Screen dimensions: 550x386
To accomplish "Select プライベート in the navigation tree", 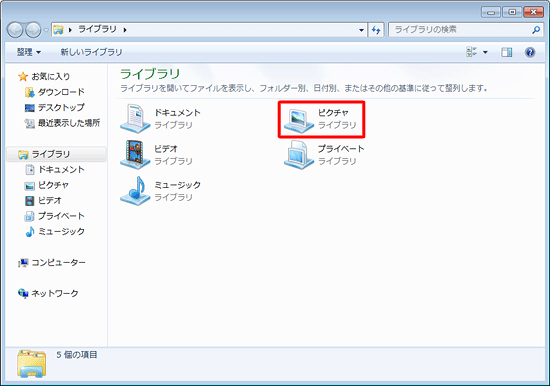I will tap(55, 216).
